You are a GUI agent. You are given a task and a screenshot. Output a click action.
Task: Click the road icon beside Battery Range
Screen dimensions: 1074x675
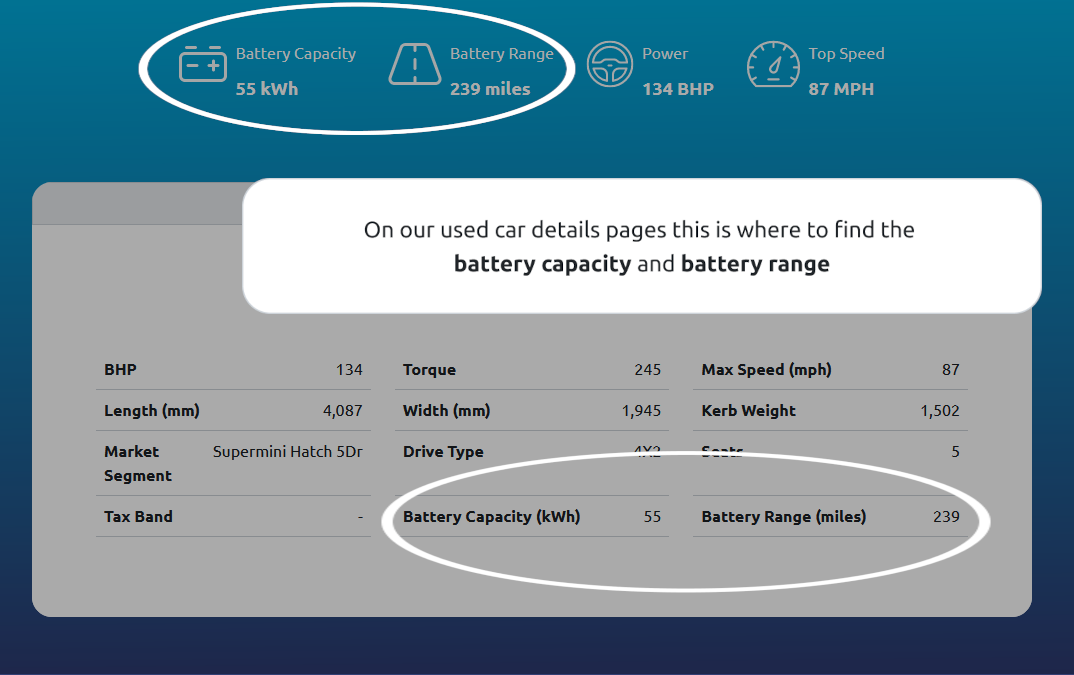[414, 64]
